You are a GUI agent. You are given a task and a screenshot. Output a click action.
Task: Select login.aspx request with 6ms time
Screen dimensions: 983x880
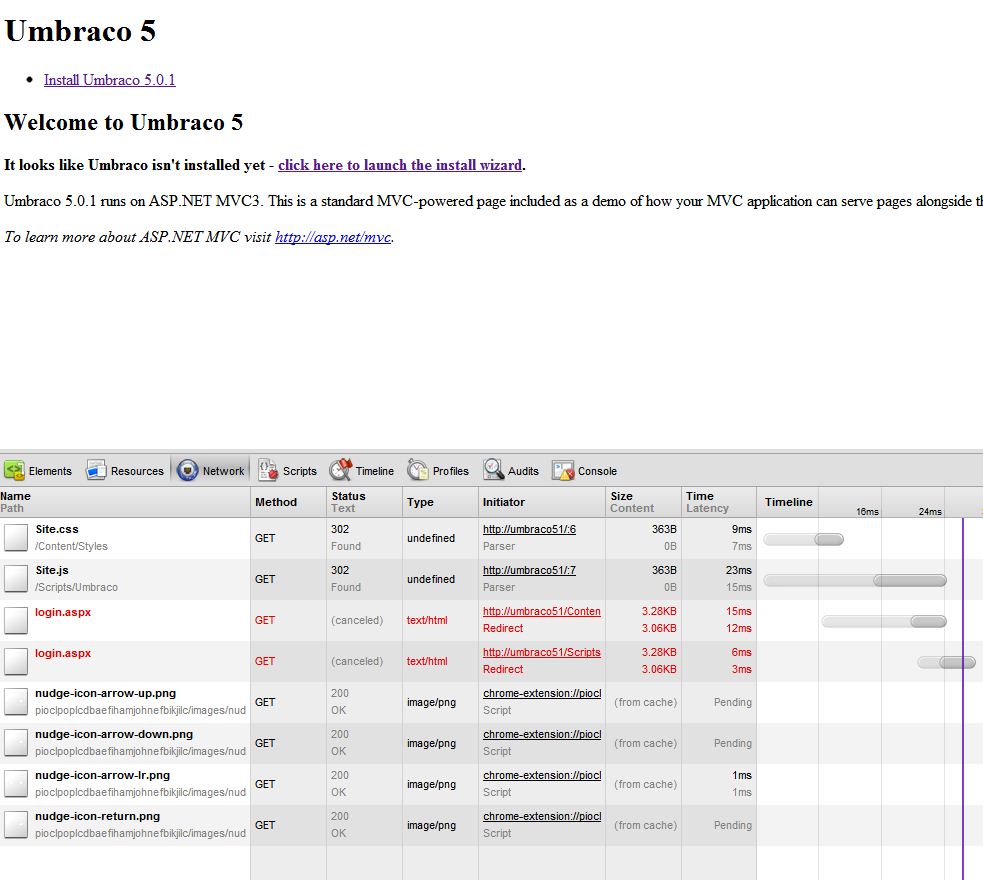coord(63,653)
